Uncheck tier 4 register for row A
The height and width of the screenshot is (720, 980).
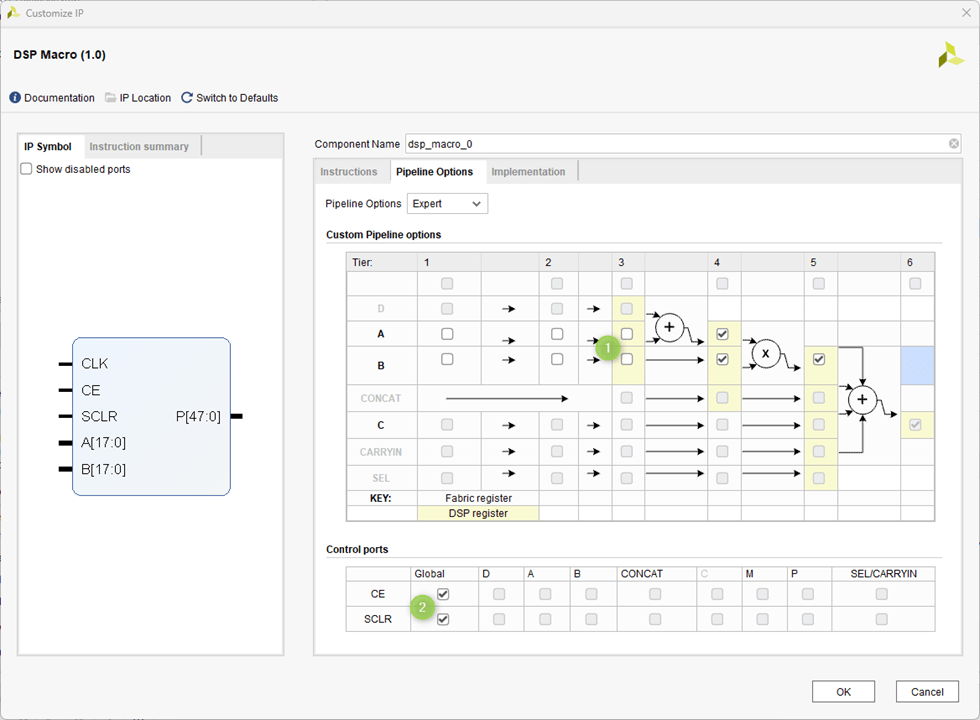(722, 334)
